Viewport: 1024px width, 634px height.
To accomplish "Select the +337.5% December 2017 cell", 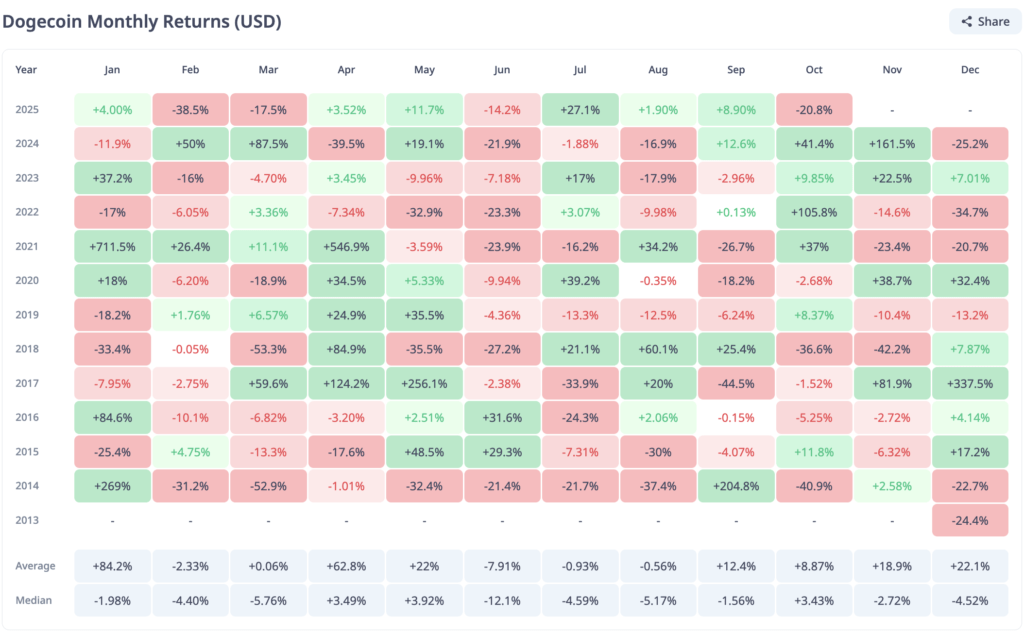I will pyautogui.click(x=969, y=382).
